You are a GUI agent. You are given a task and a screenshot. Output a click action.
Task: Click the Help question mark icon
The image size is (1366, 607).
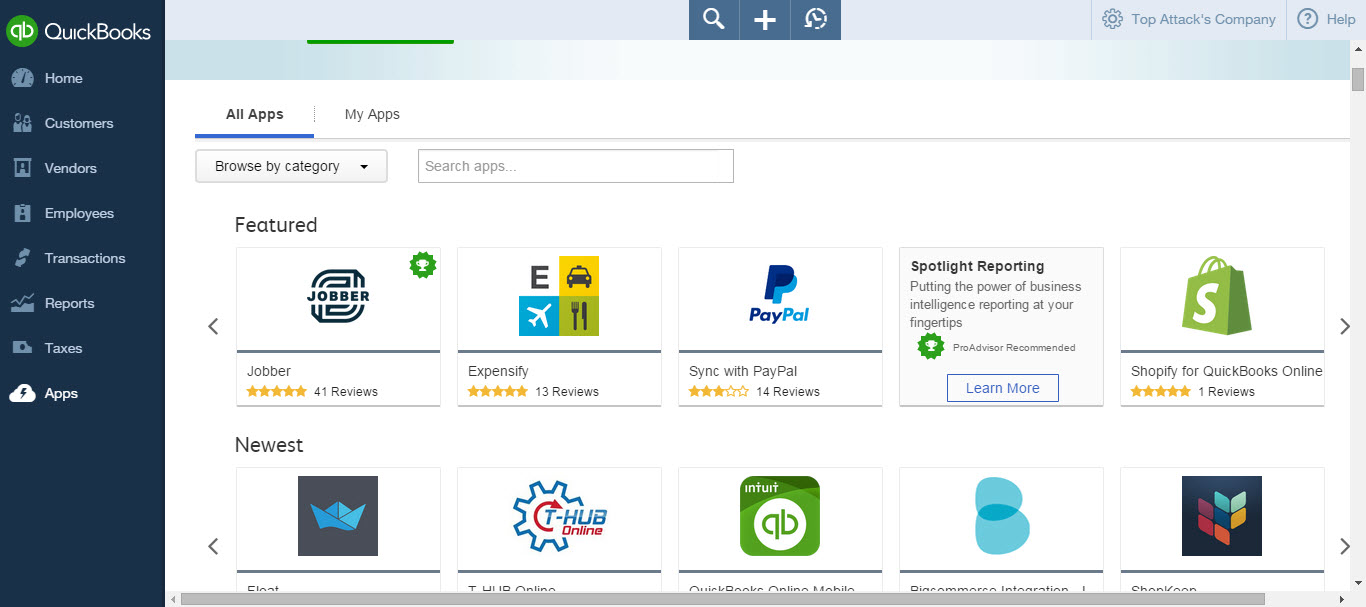tap(1307, 19)
